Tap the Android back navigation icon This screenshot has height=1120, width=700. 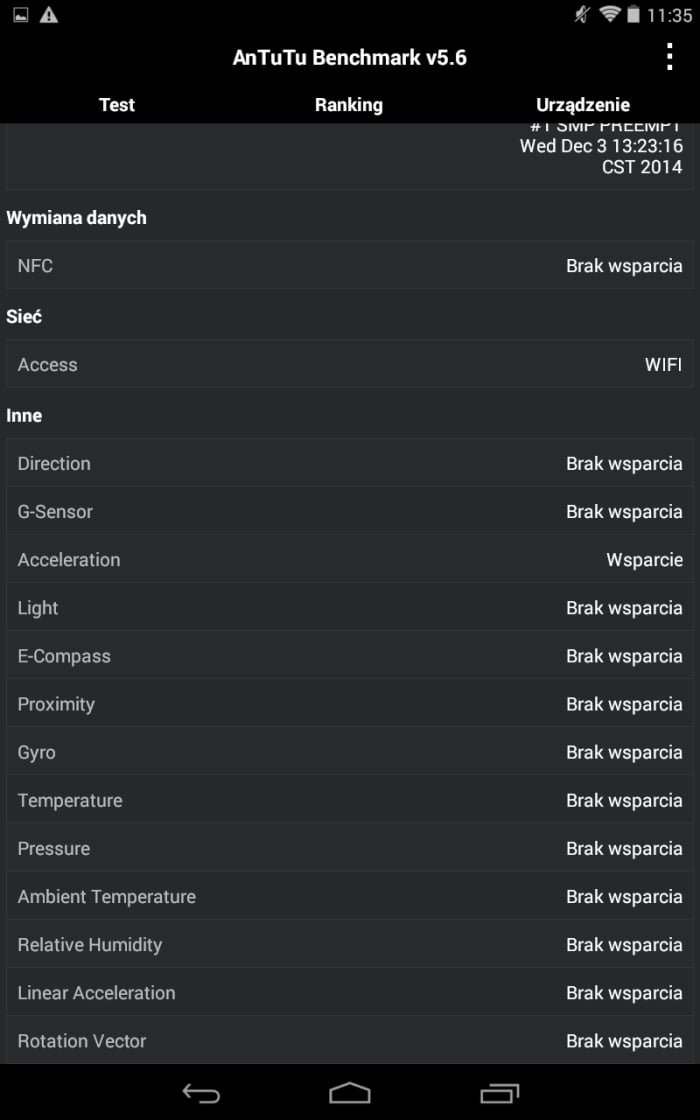[x=201, y=1093]
